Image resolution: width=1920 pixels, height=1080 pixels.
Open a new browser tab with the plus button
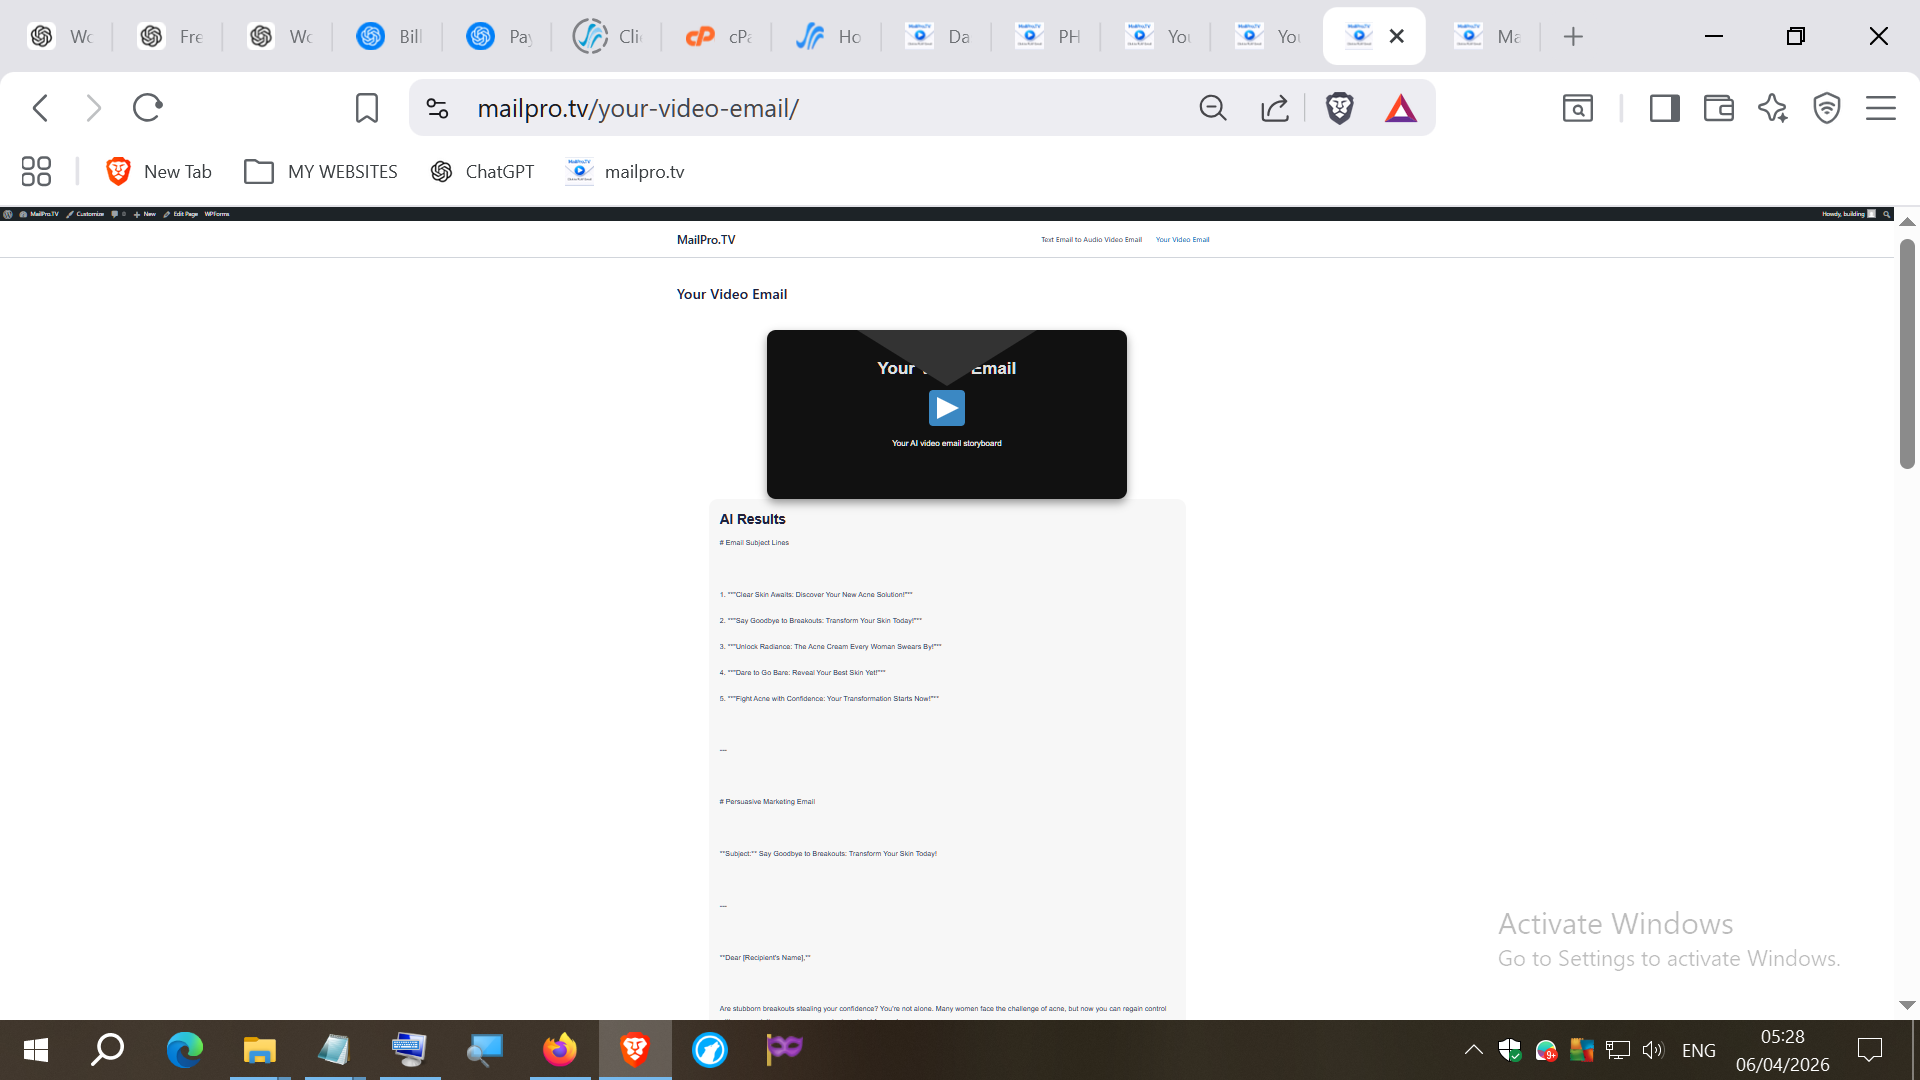(1573, 37)
